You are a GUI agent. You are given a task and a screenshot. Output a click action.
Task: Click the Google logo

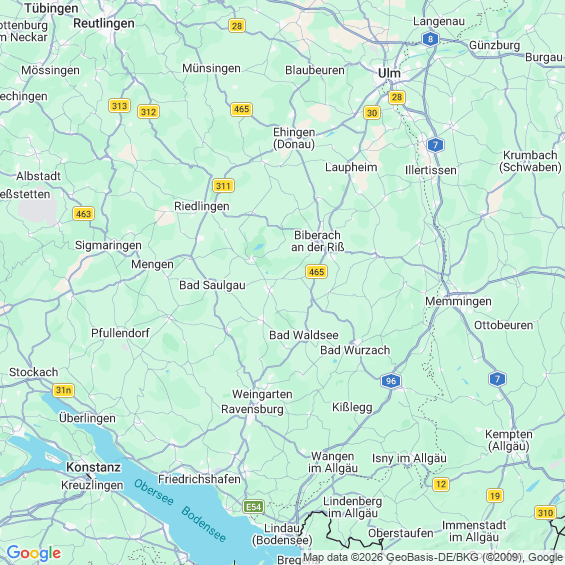[34, 553]
